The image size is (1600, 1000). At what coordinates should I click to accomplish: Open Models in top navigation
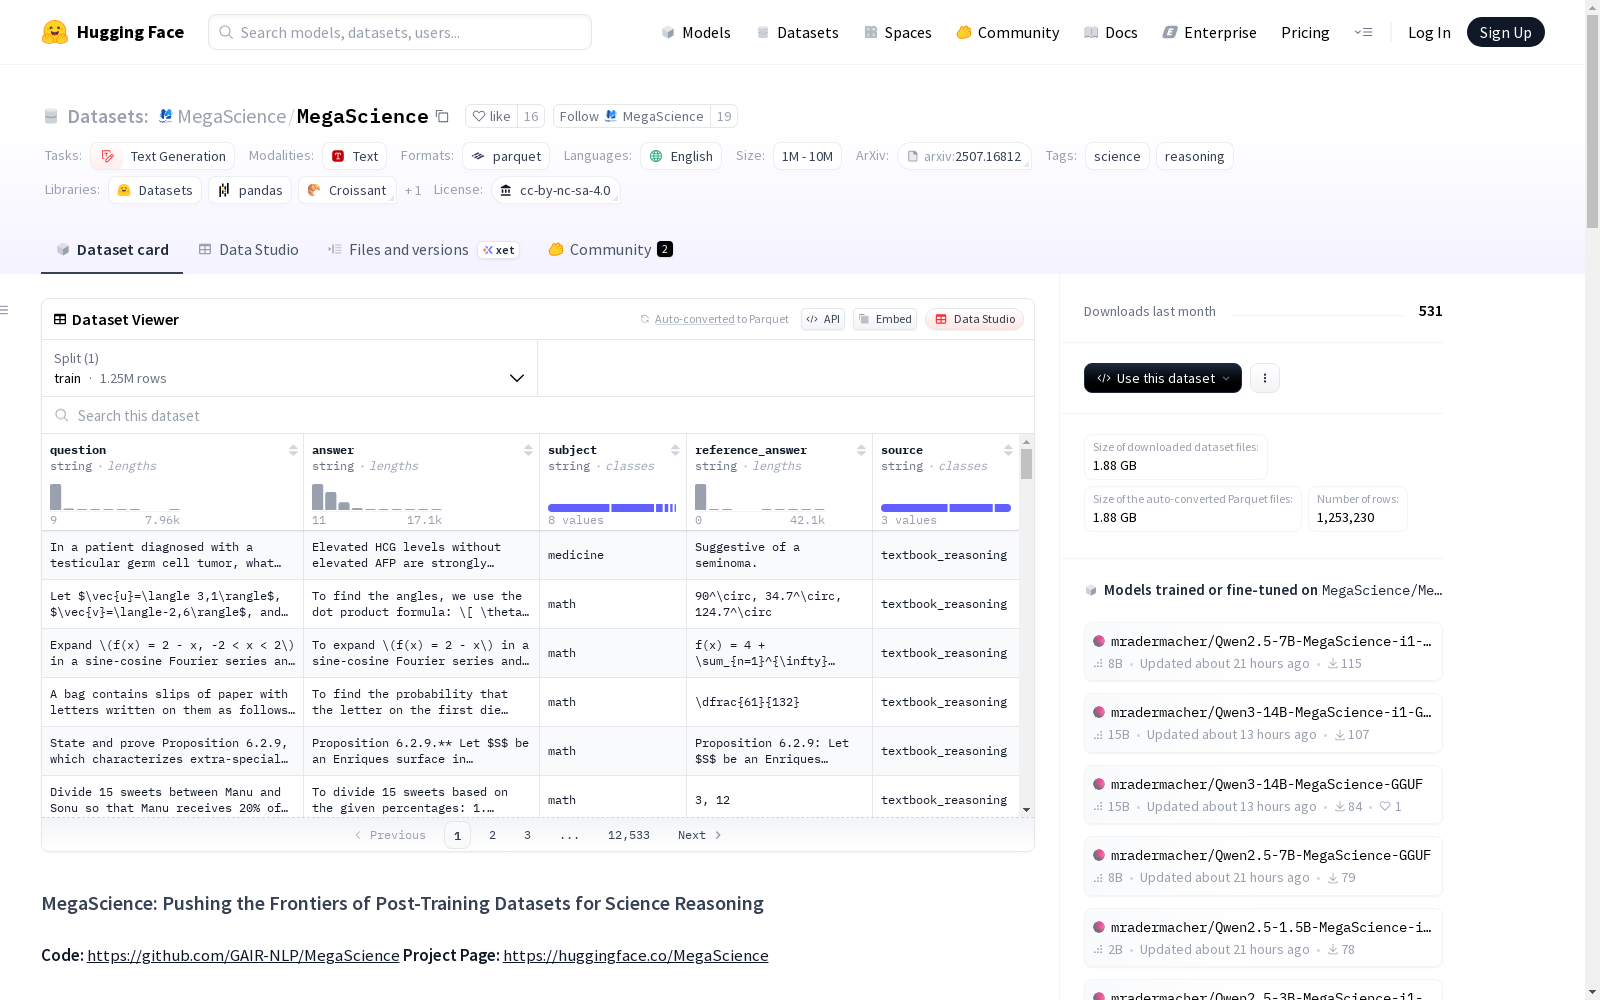pos(696,32)
